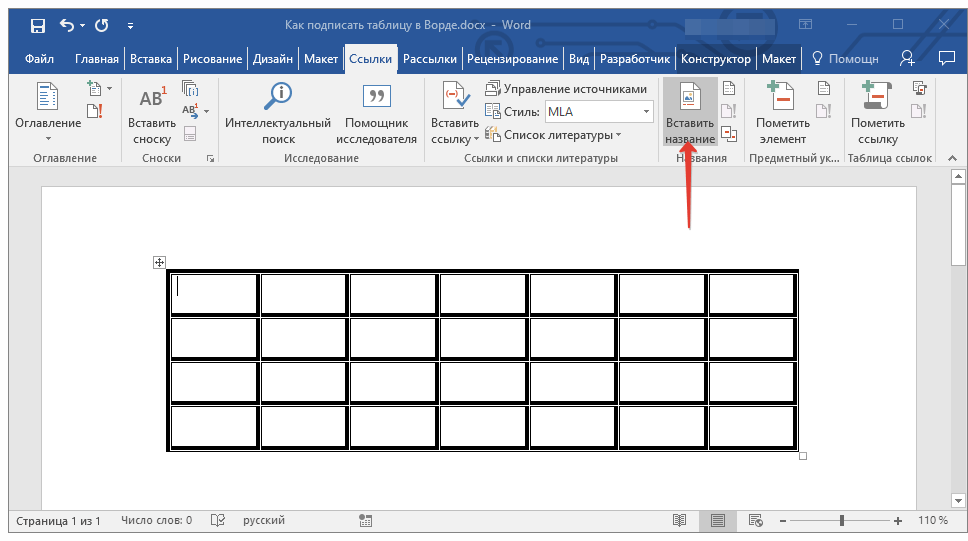Image resolution: width=968 pixels, height=541 pixels.
Task: Switch to Read Mode view in status bar
Action: point(680,521)
